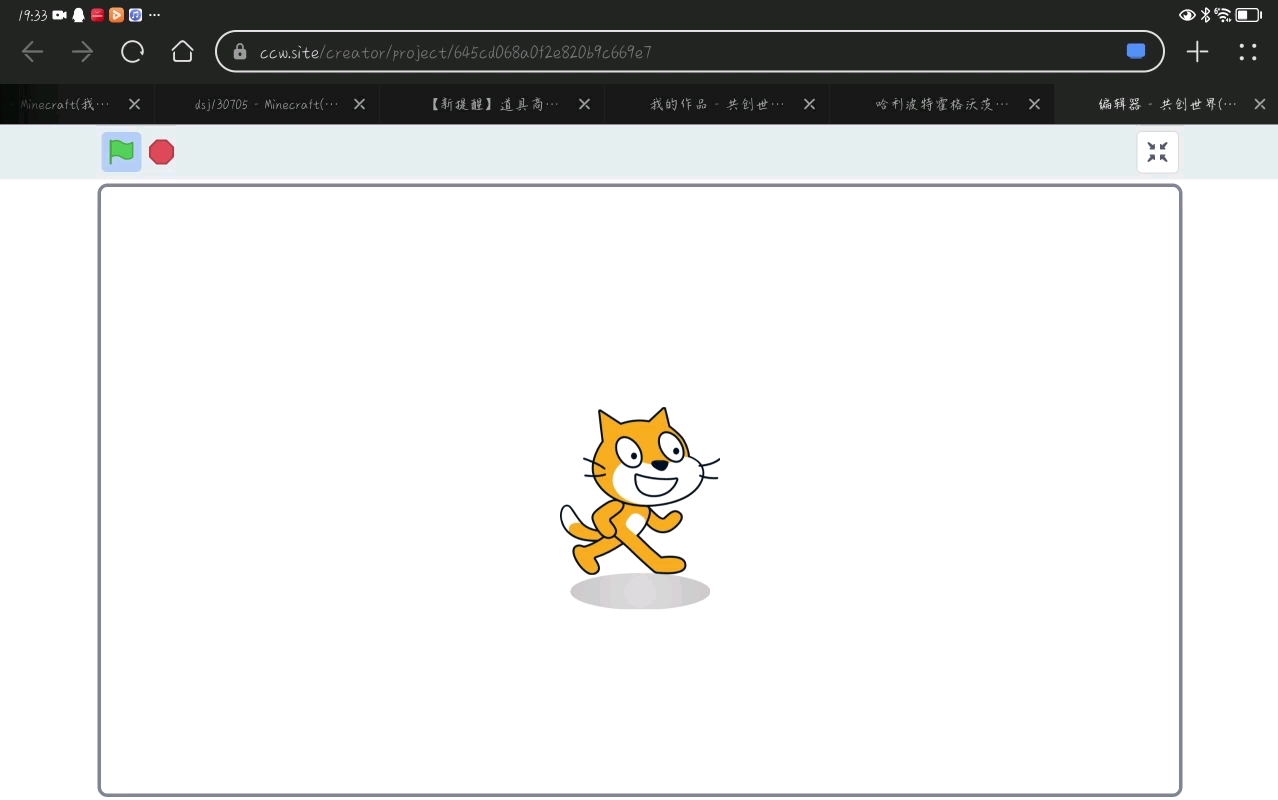Open a new browser tab with the plus icon
This screenshot has height=800, width=1278.
[x=1196, y=51]
